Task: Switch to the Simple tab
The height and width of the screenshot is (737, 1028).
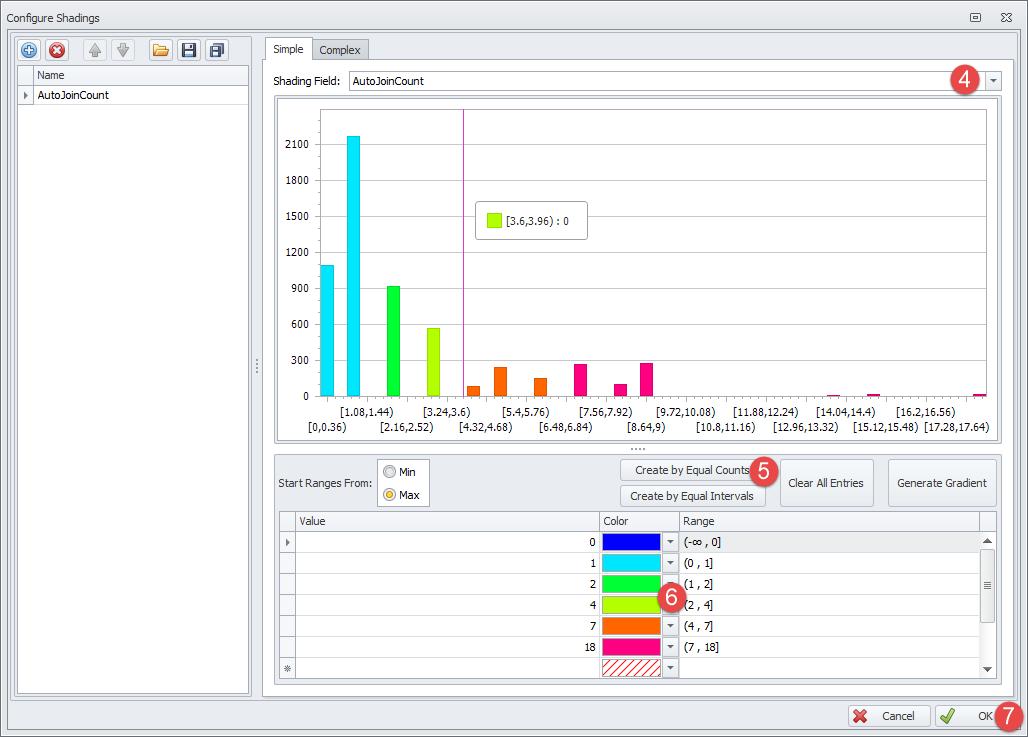Action: [x=288, y=50]
